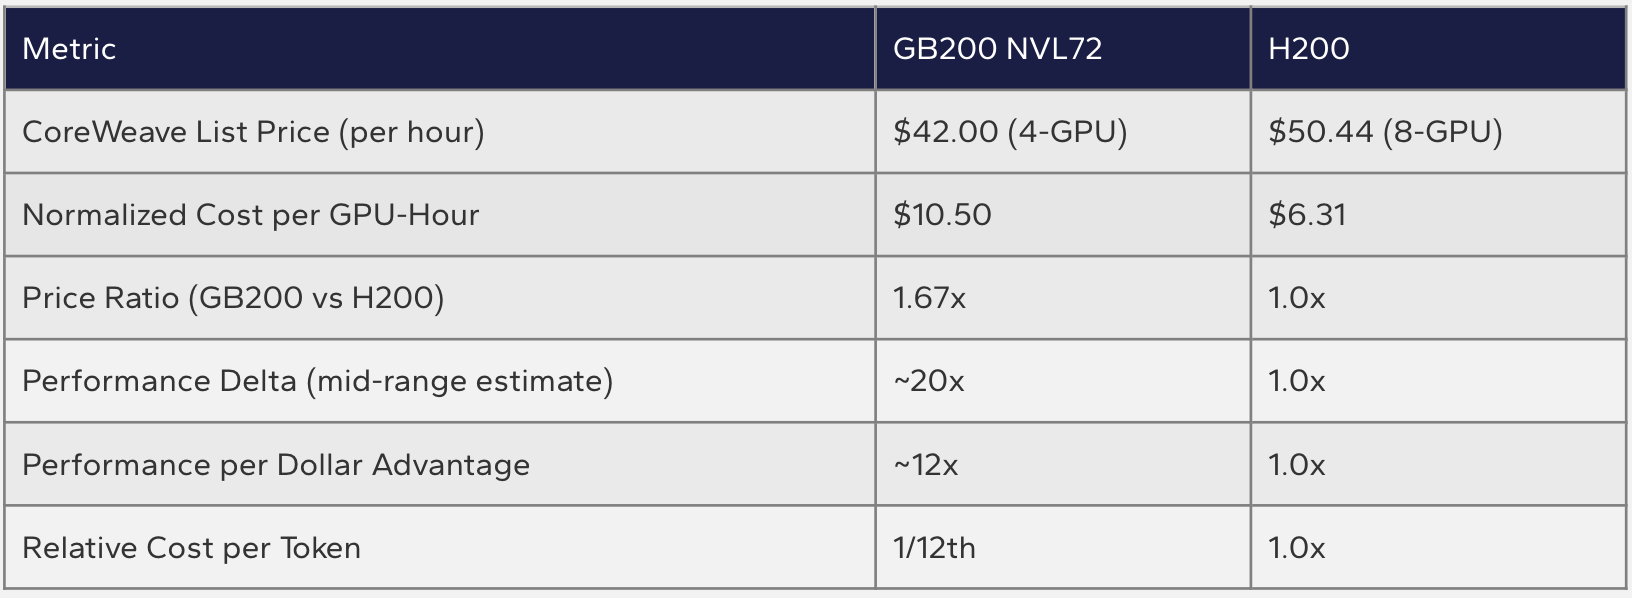Click the H200 column header
Image resolution: width=1632 pixels, height=598 pixels.
coord(1308,49)
